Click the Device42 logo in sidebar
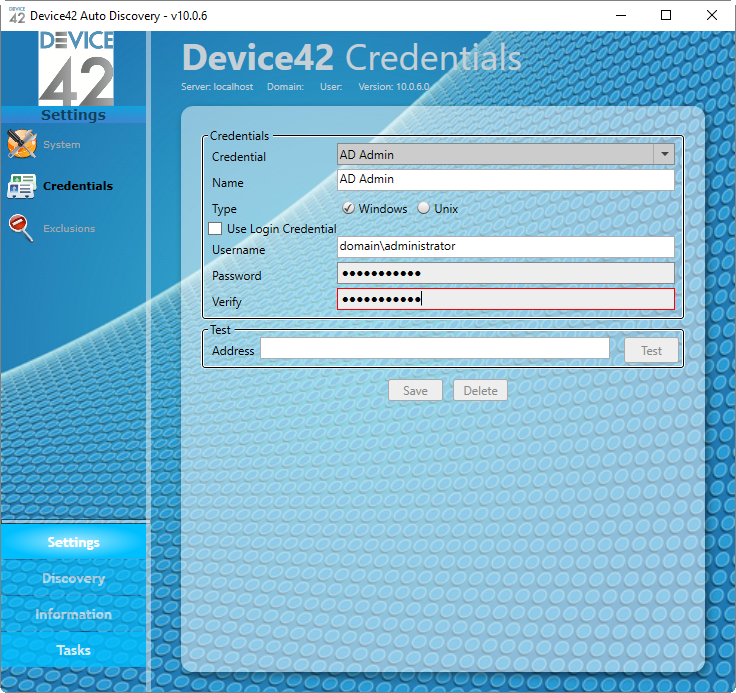This screenshot has width=736, height=693. coord(76,68)
